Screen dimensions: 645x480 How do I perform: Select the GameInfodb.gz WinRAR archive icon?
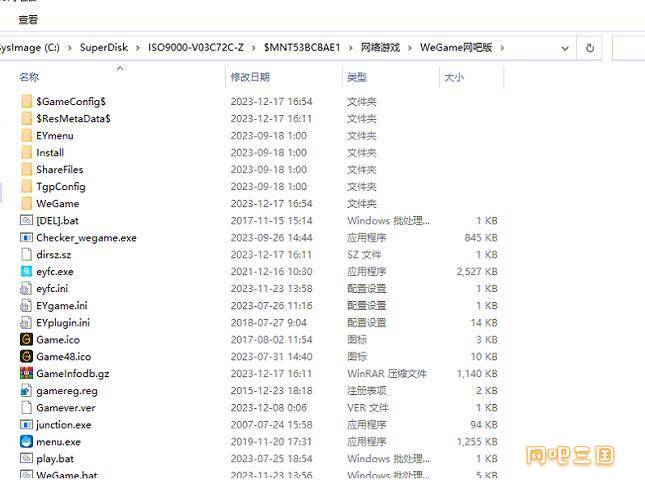click(x=26, y=373)
